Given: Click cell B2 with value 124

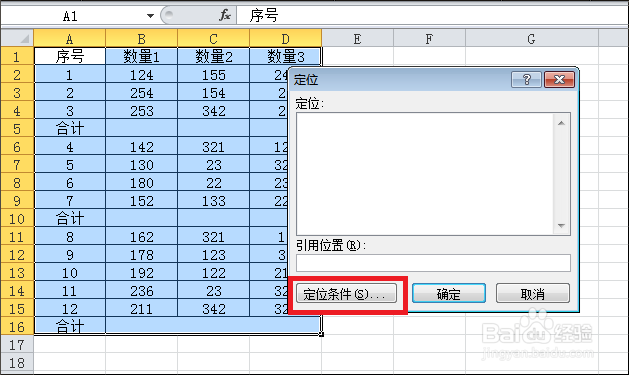Looking at the screenshot, I should pos(142,75).
